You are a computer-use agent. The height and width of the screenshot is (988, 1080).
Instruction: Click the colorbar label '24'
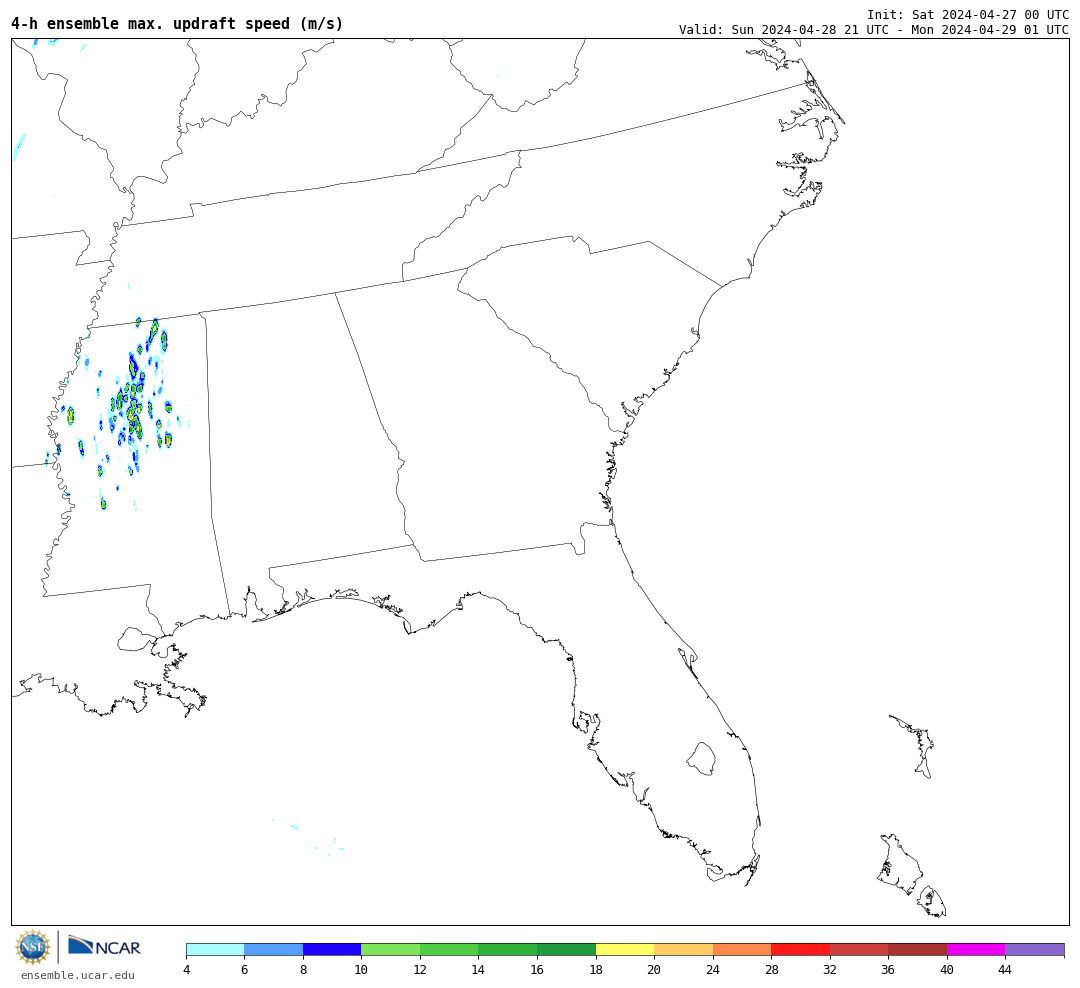(713, 969)
